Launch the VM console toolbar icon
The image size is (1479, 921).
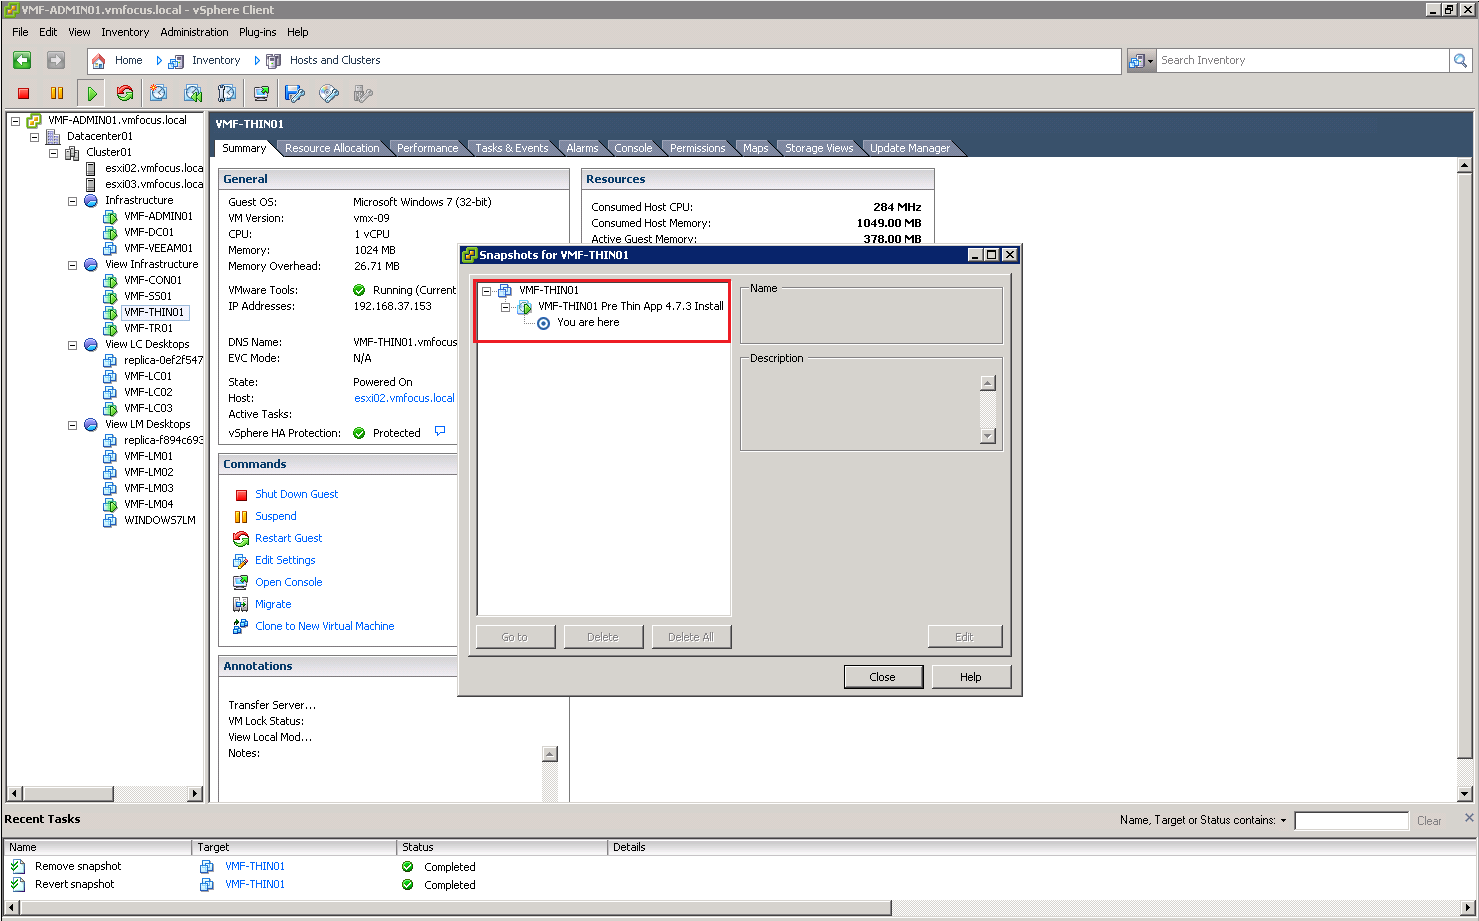(261, 94)
